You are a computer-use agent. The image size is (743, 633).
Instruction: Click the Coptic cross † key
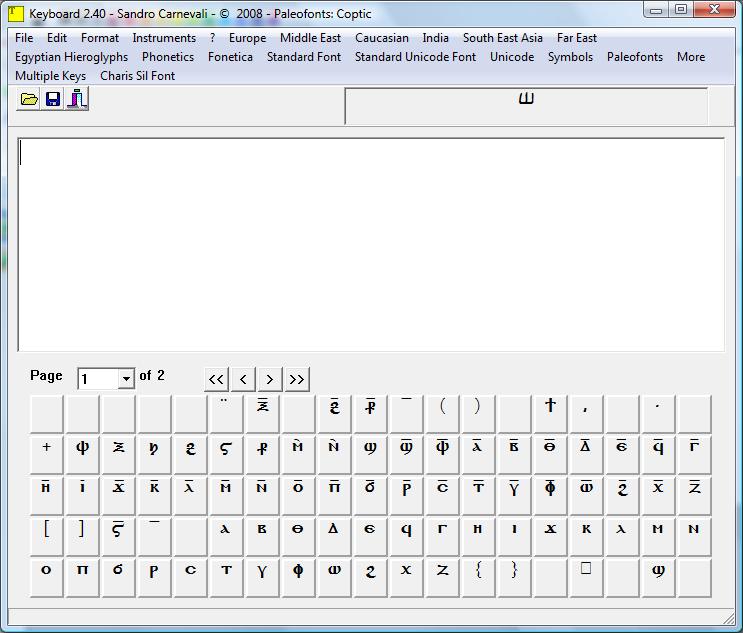click(x=550, y=414)
